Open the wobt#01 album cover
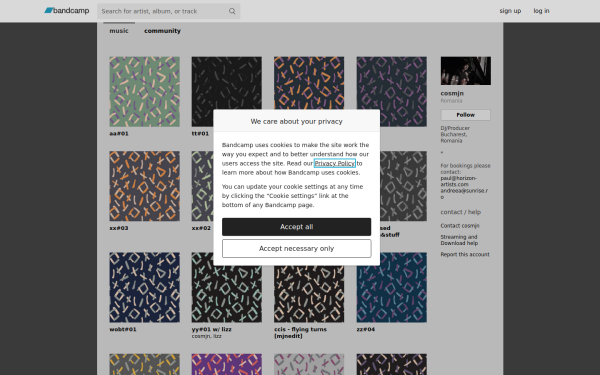The image size is (600, 375). [144, 287]
